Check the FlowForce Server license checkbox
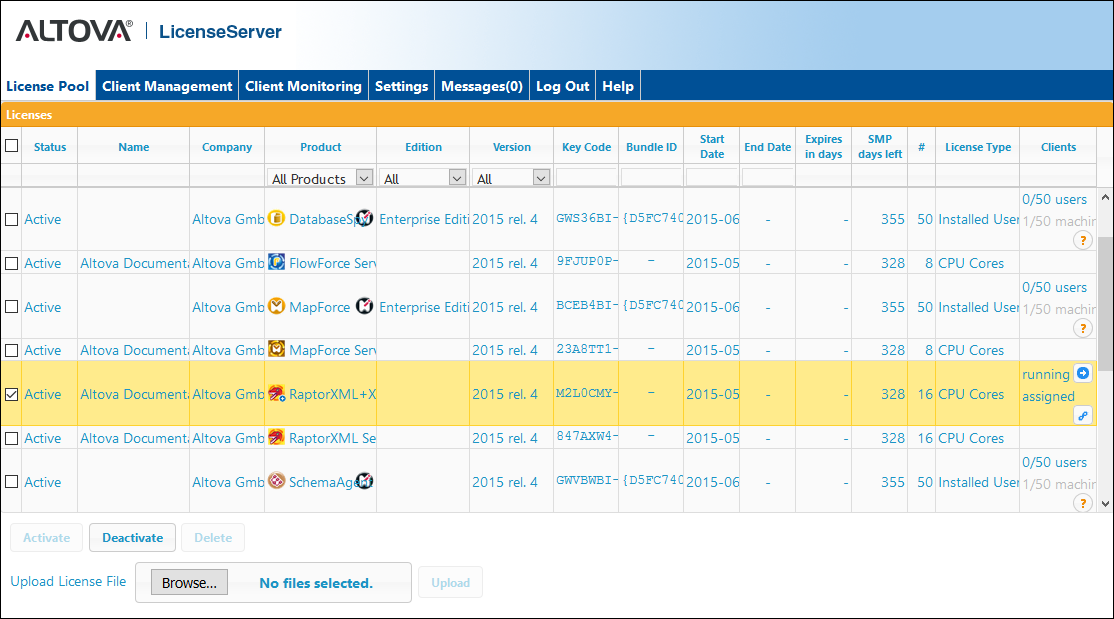1114x619 pixels. pyautogui.click(x=11, y=263)
